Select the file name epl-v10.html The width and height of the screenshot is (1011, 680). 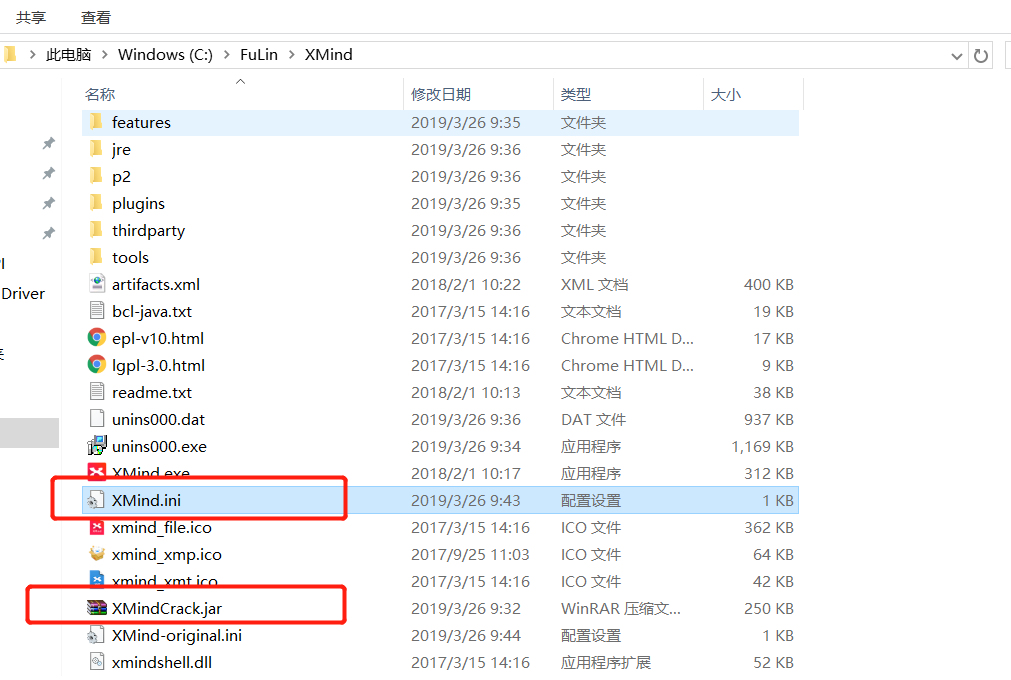click(x=158, y=338)
